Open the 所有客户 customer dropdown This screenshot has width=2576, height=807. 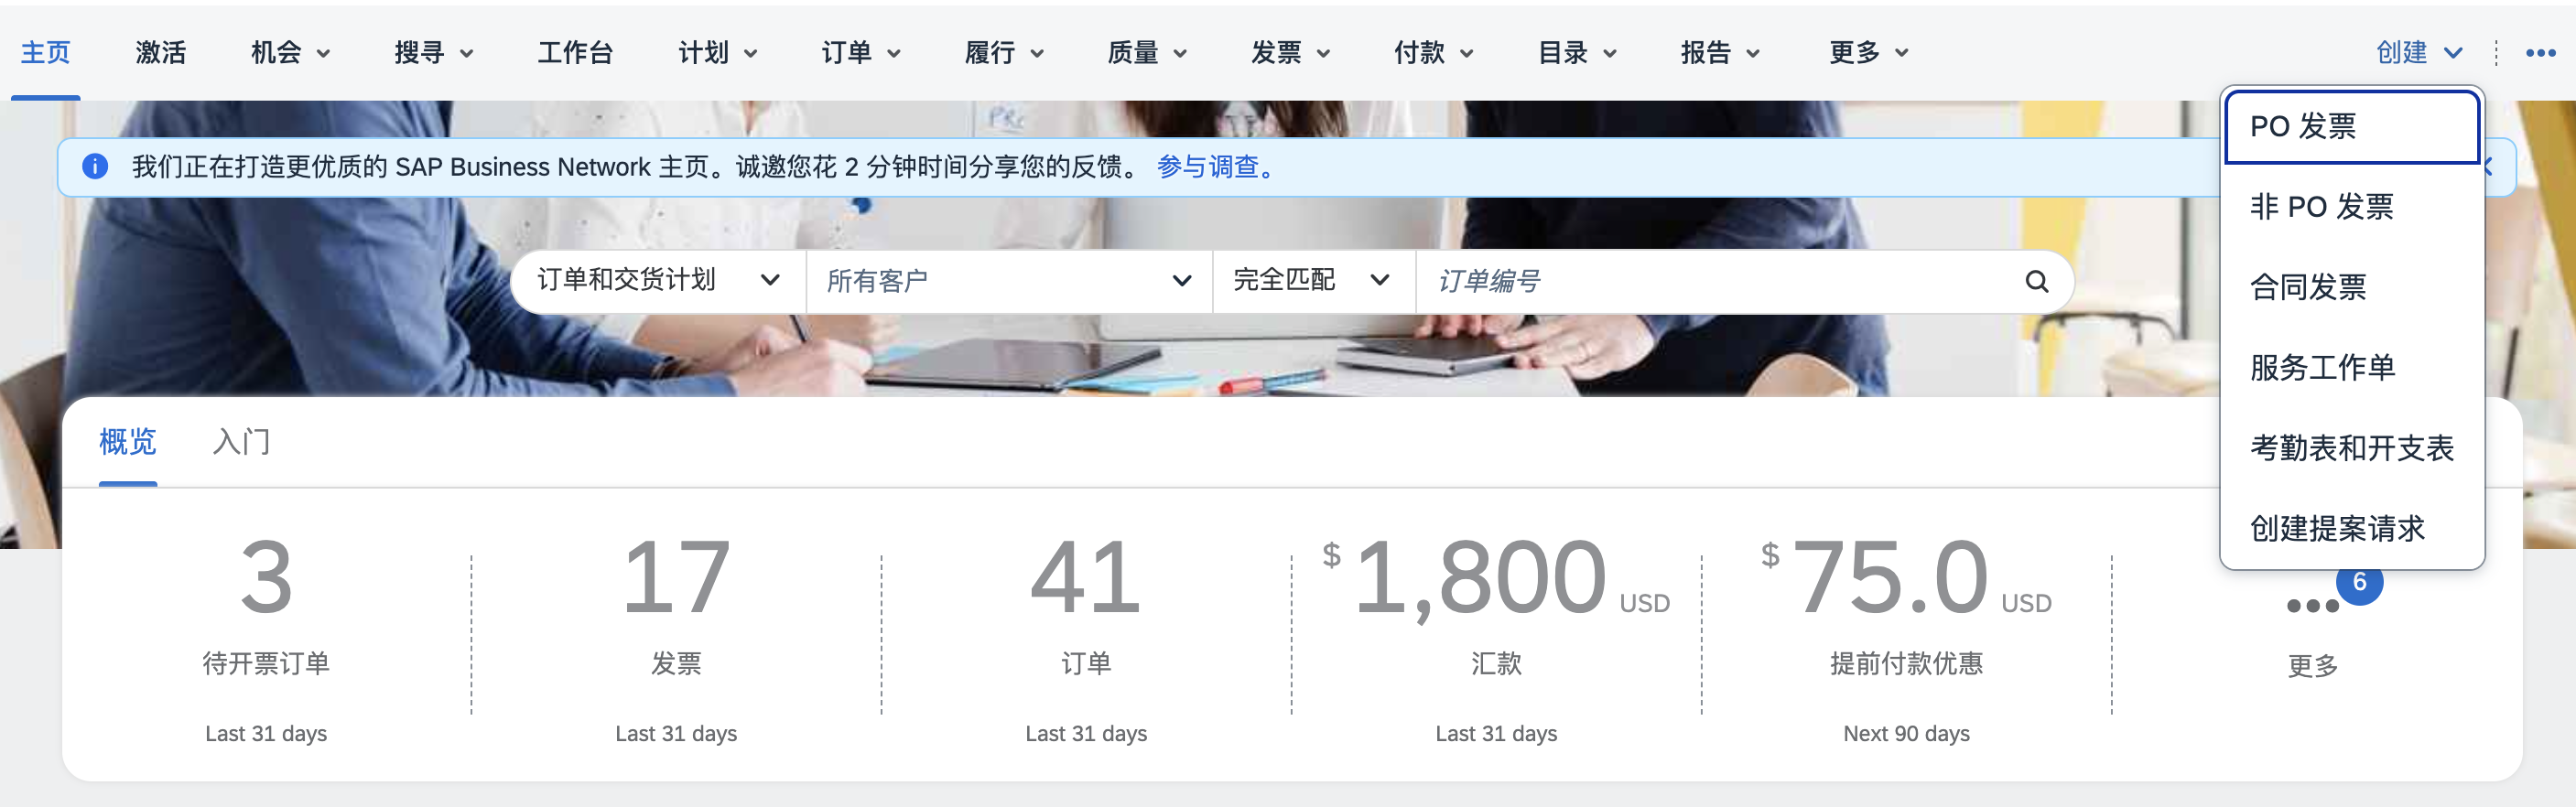pos(1008,281)
